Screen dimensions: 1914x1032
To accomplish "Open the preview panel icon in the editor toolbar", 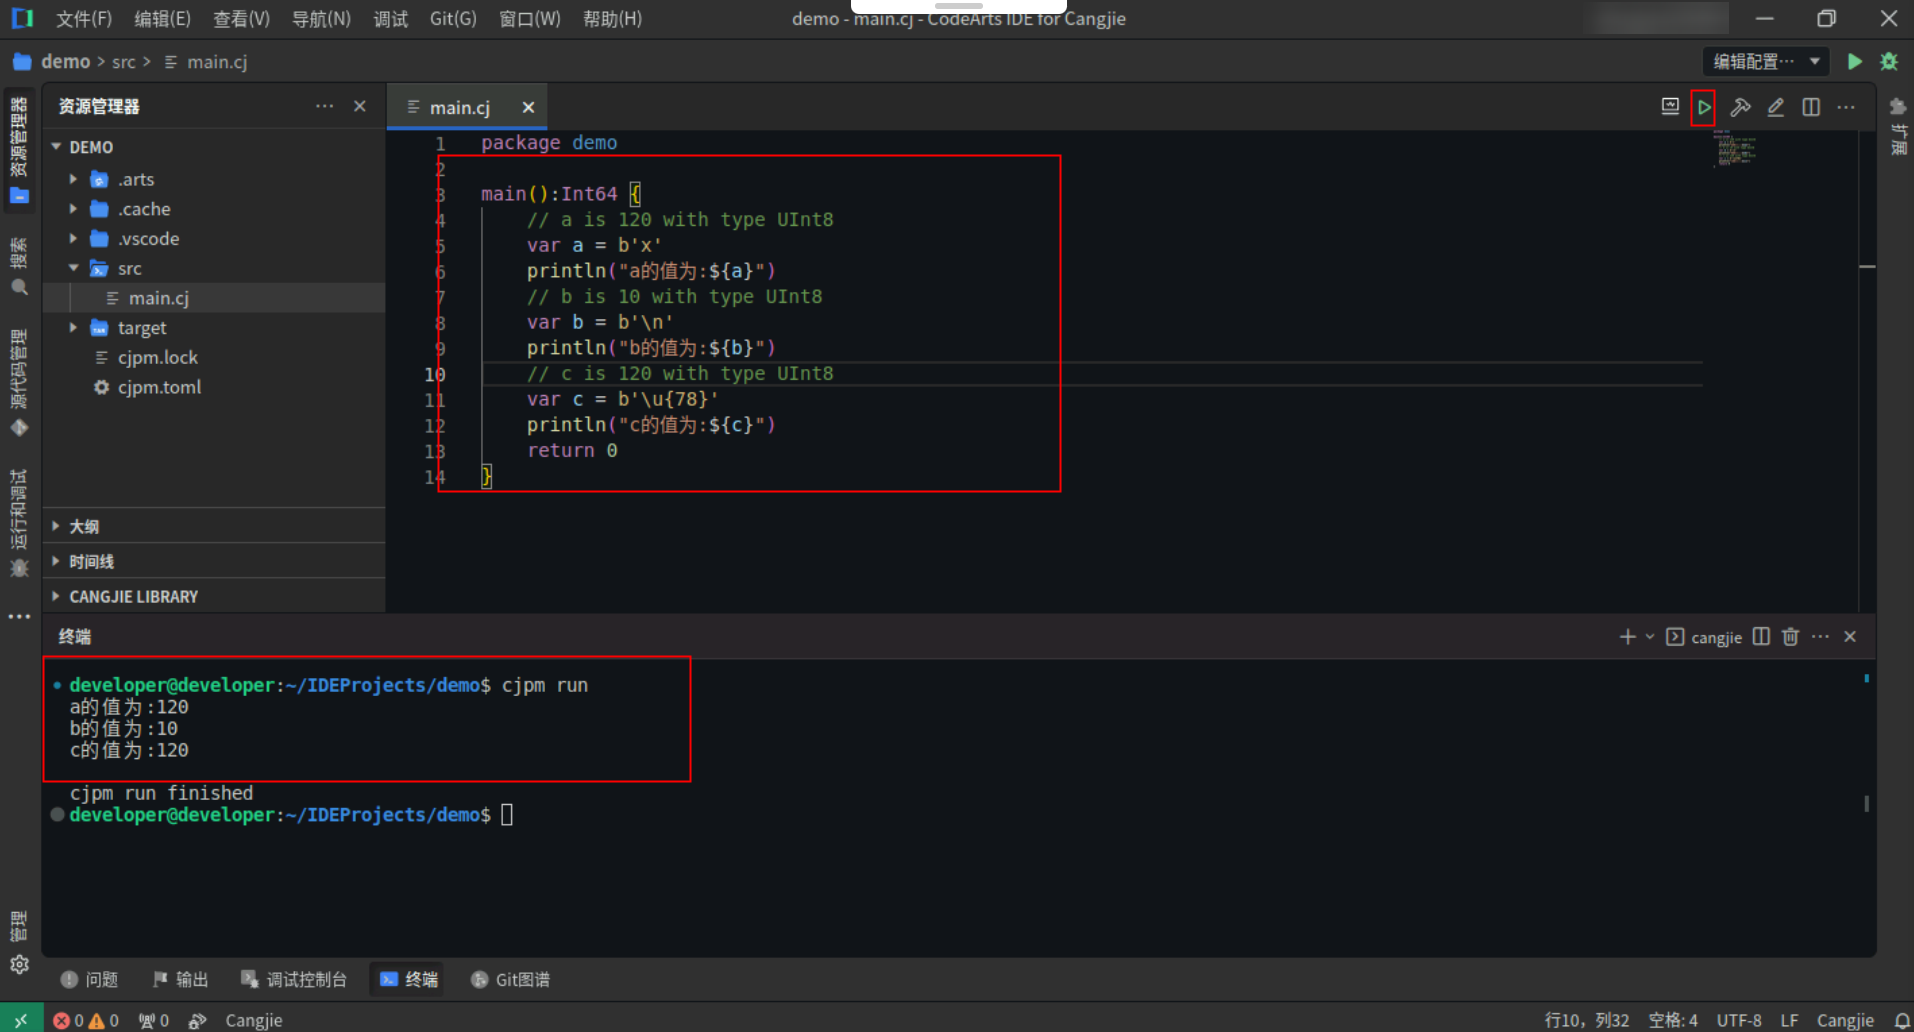I will click(1670, 107).
